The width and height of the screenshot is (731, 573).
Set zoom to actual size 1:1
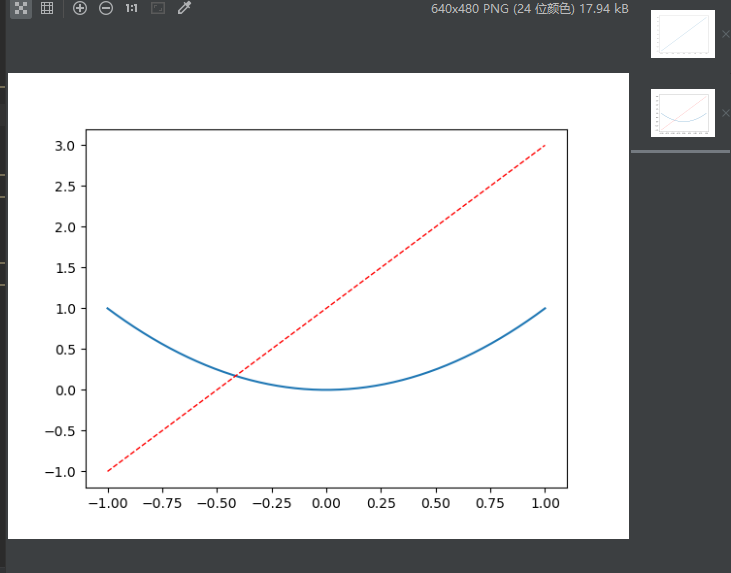coord(131,8)
